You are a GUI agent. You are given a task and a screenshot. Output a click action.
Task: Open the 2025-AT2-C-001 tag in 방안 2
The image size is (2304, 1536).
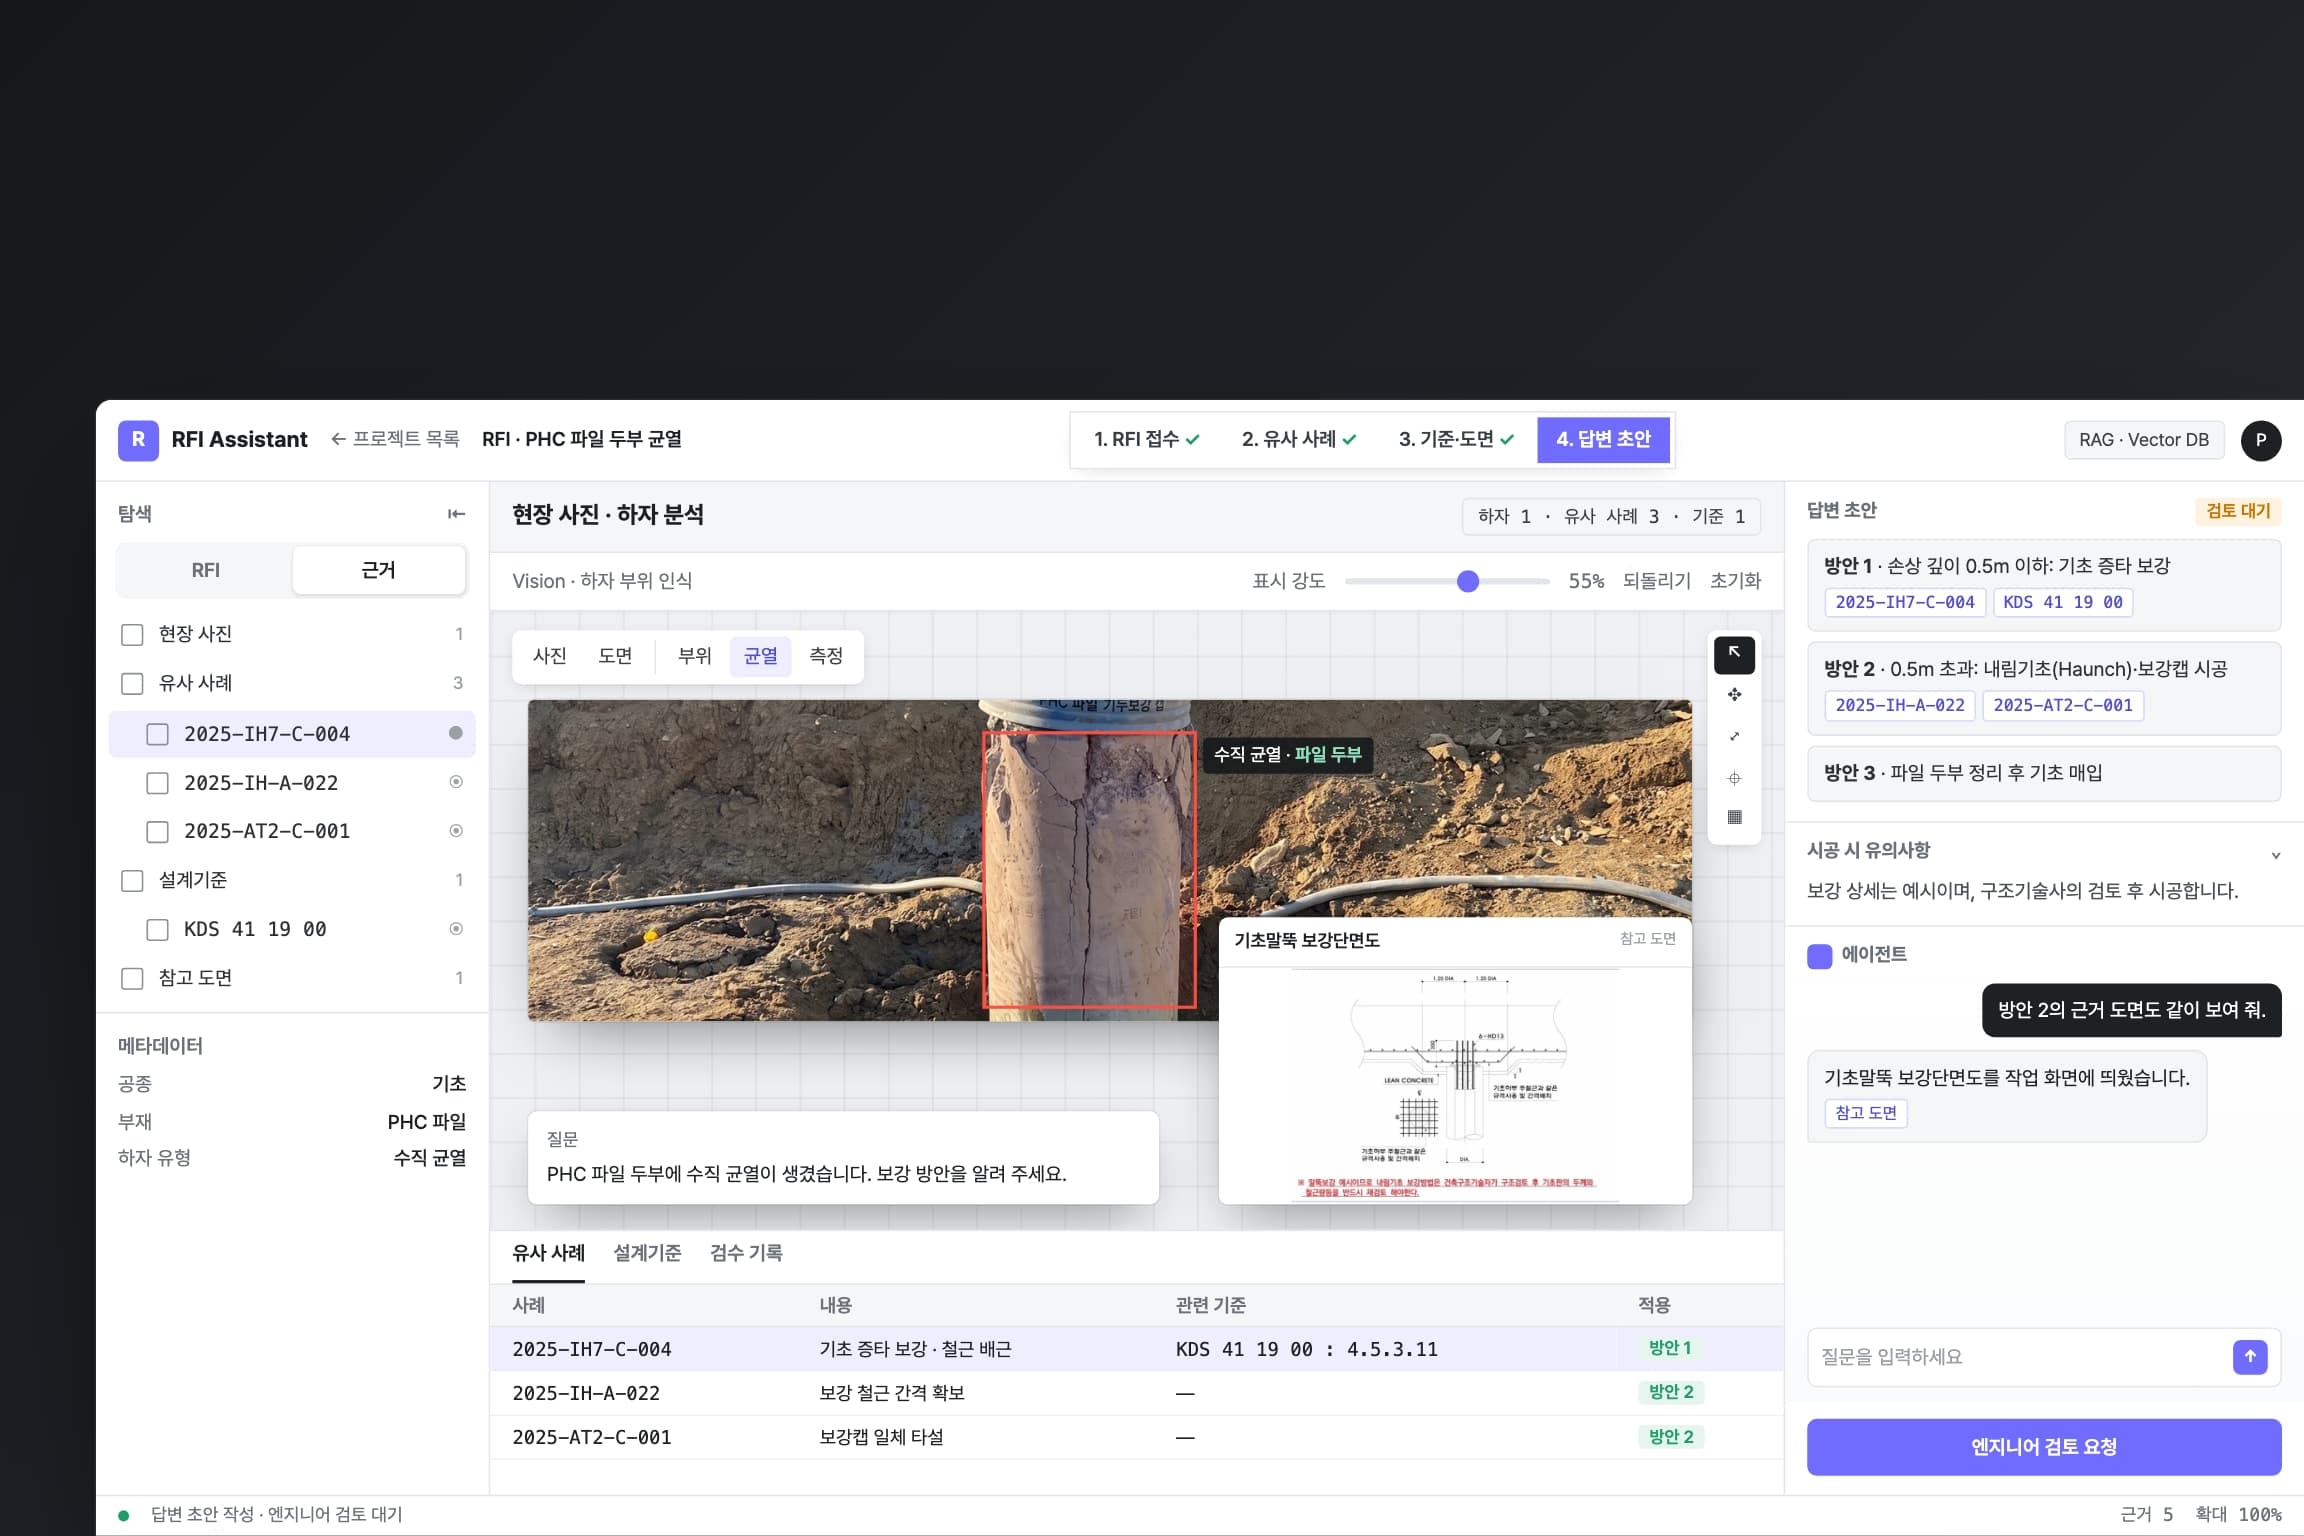click(x=2063, y=705)
